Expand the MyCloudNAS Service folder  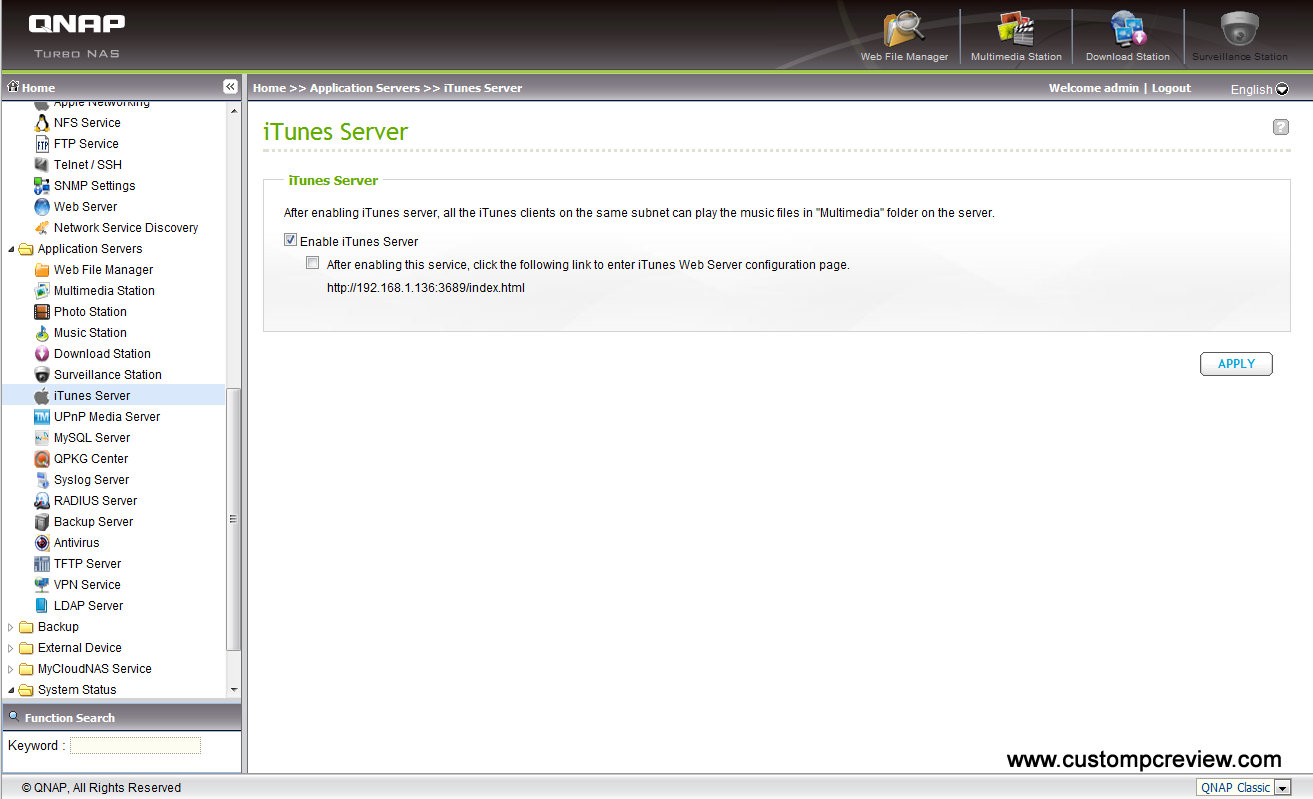point(11,669)
